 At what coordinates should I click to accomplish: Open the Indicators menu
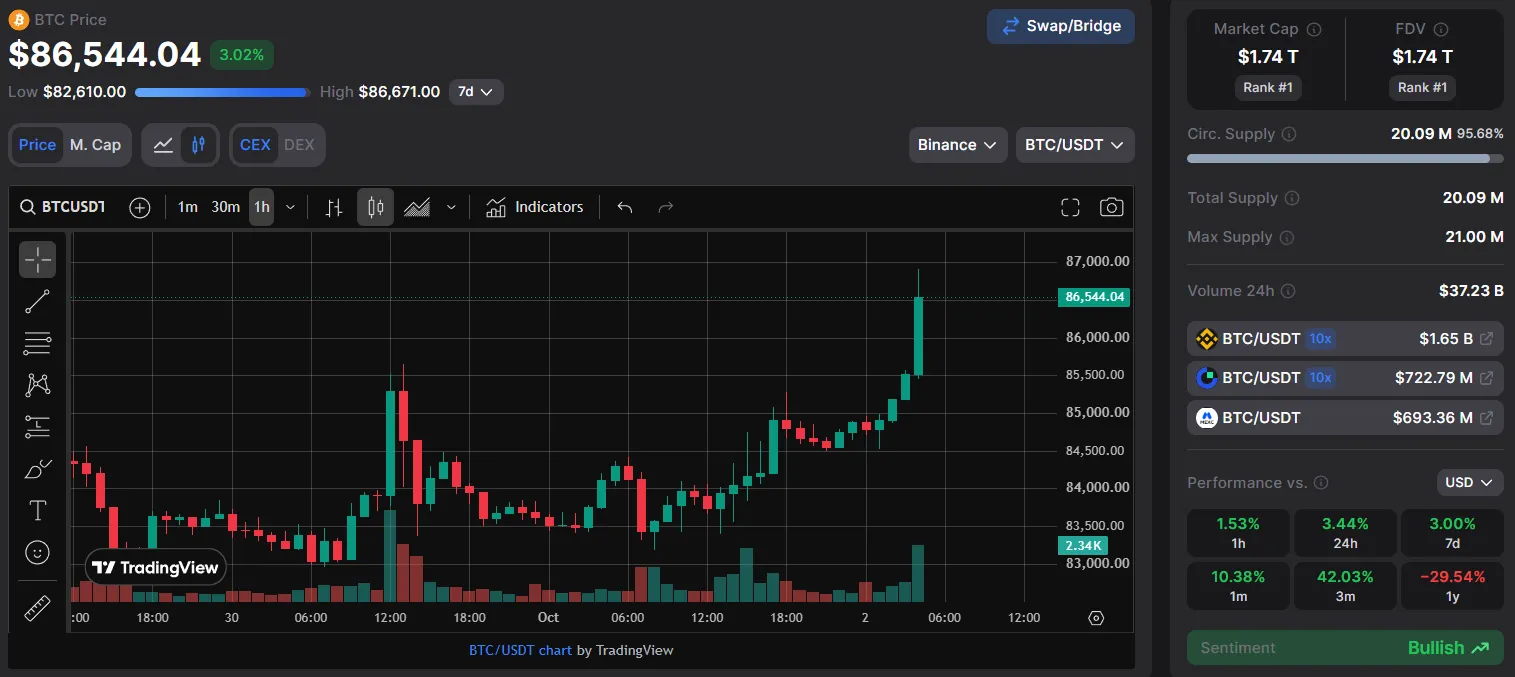tap(535, 207)
